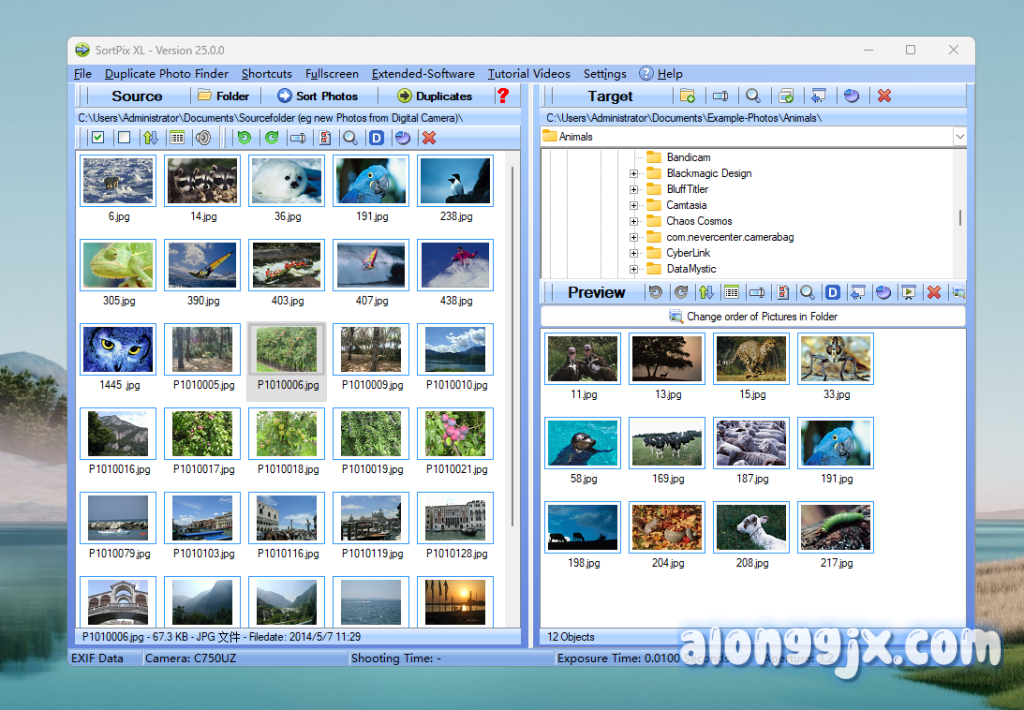Click the magnifier icon in Source toolbar
The image size is (1024, 710).
[350, 138]
